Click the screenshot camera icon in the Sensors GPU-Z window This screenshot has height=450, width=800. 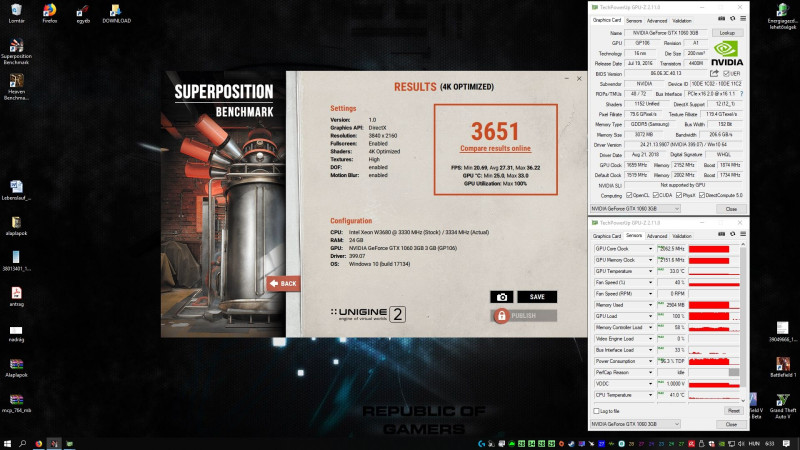click(721, 234)
